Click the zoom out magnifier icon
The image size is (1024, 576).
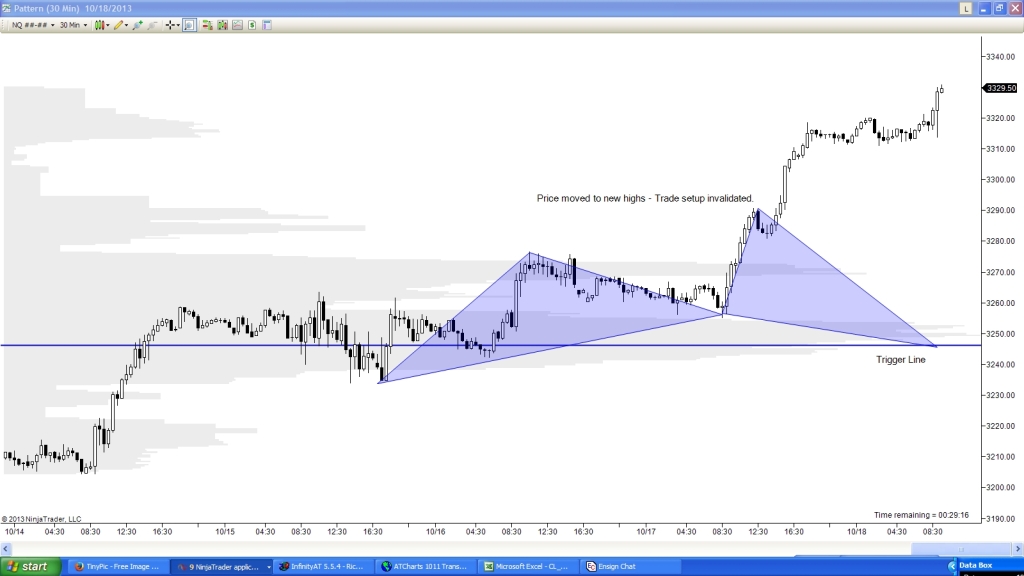152,25
